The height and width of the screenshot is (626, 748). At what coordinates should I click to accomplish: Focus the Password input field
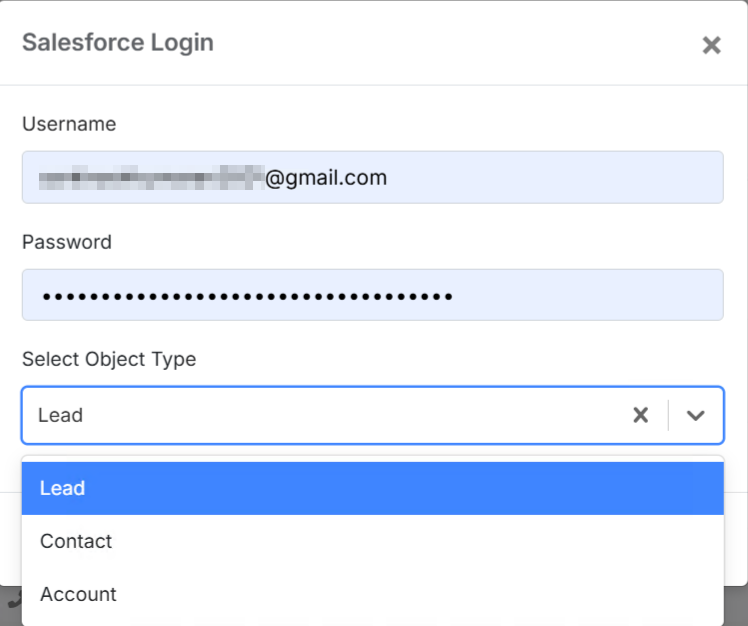[x=580, y=296]
